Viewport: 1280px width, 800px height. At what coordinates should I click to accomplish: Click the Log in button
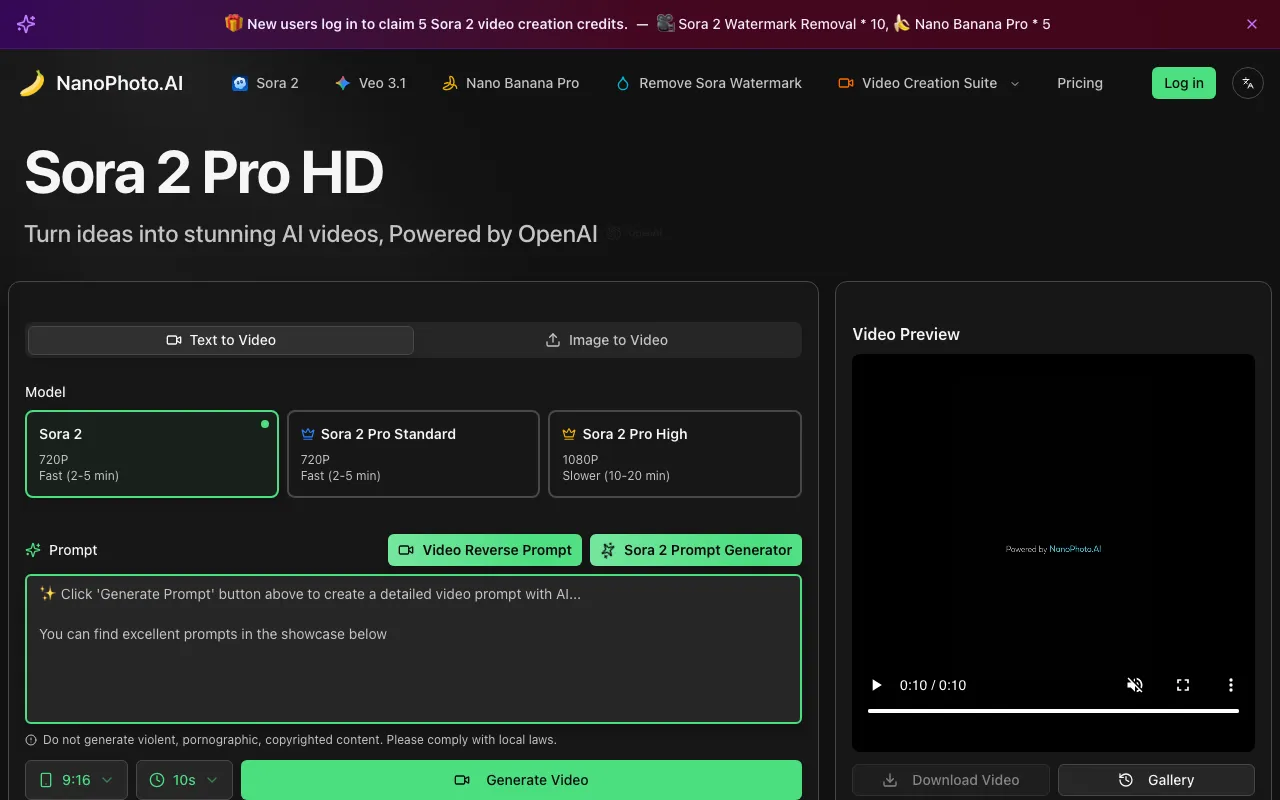[1184, 83]
